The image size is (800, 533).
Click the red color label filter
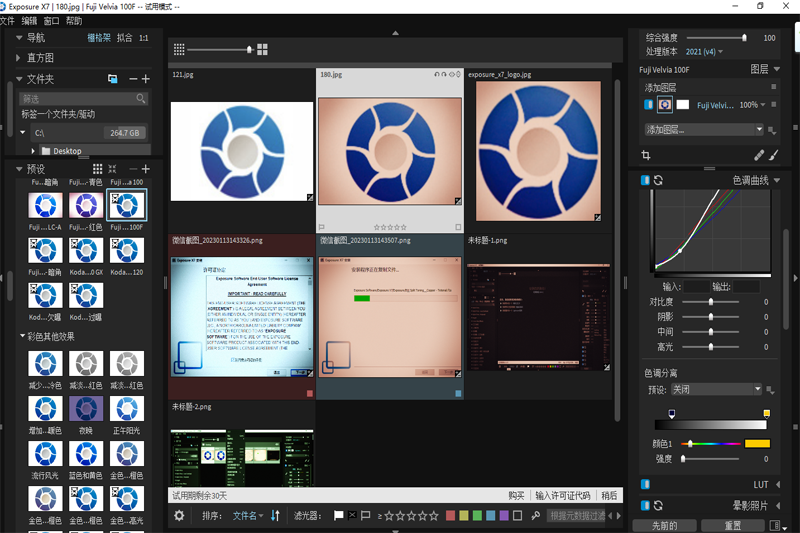pos(451,516)
